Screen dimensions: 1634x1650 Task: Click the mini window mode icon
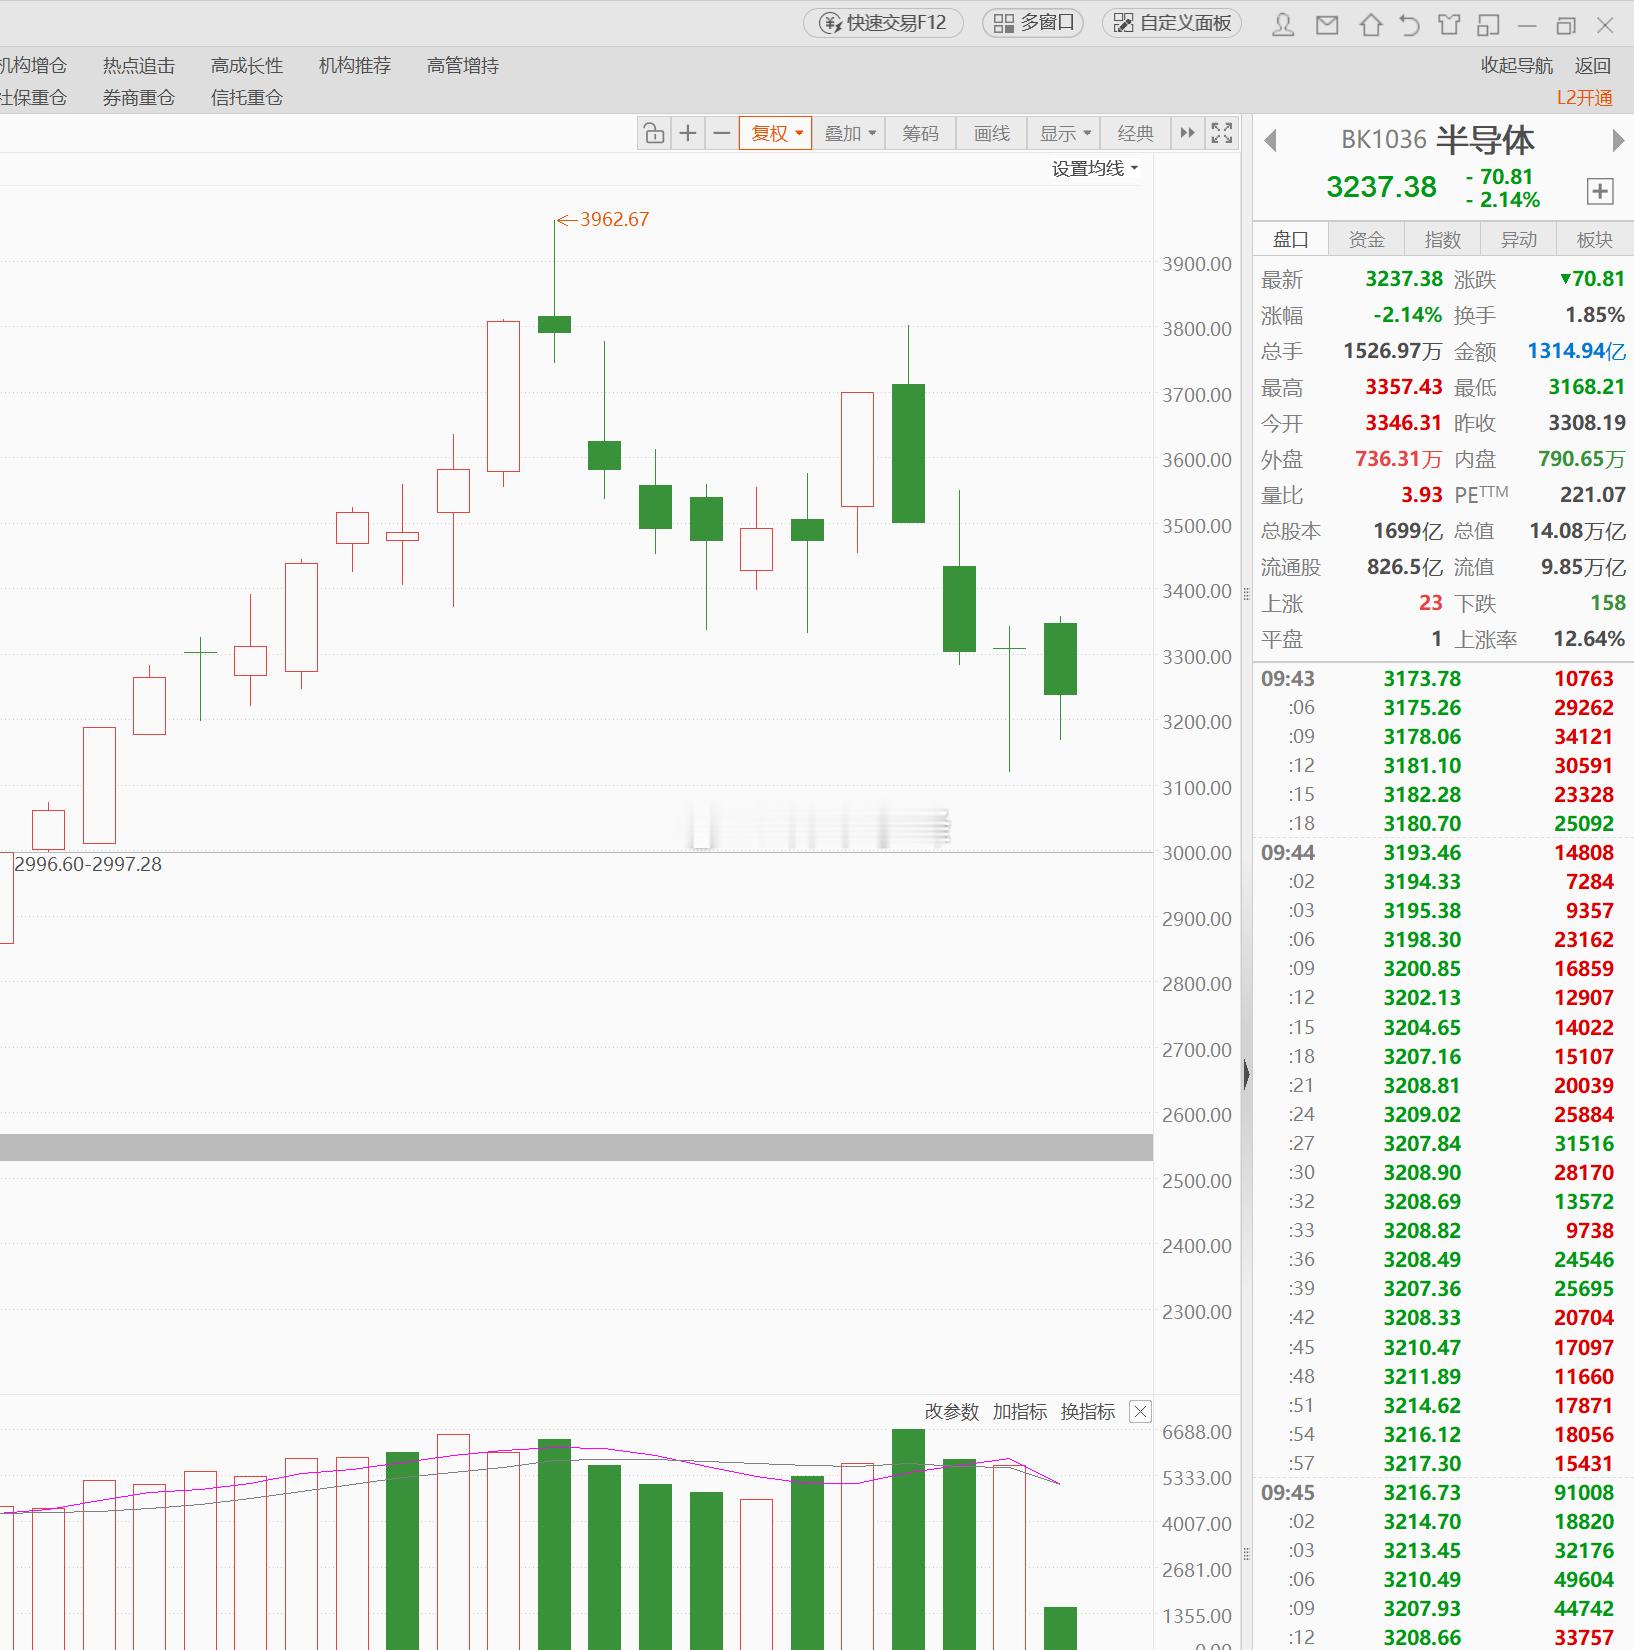click(x=1488, y=24)
